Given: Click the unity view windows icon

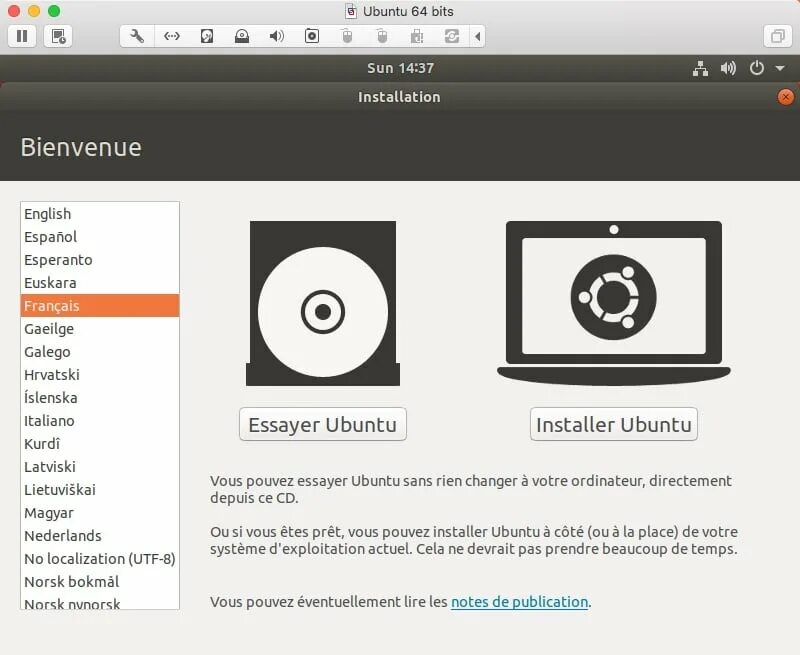Looking at the screenshot, I should (x=778, y=36).
